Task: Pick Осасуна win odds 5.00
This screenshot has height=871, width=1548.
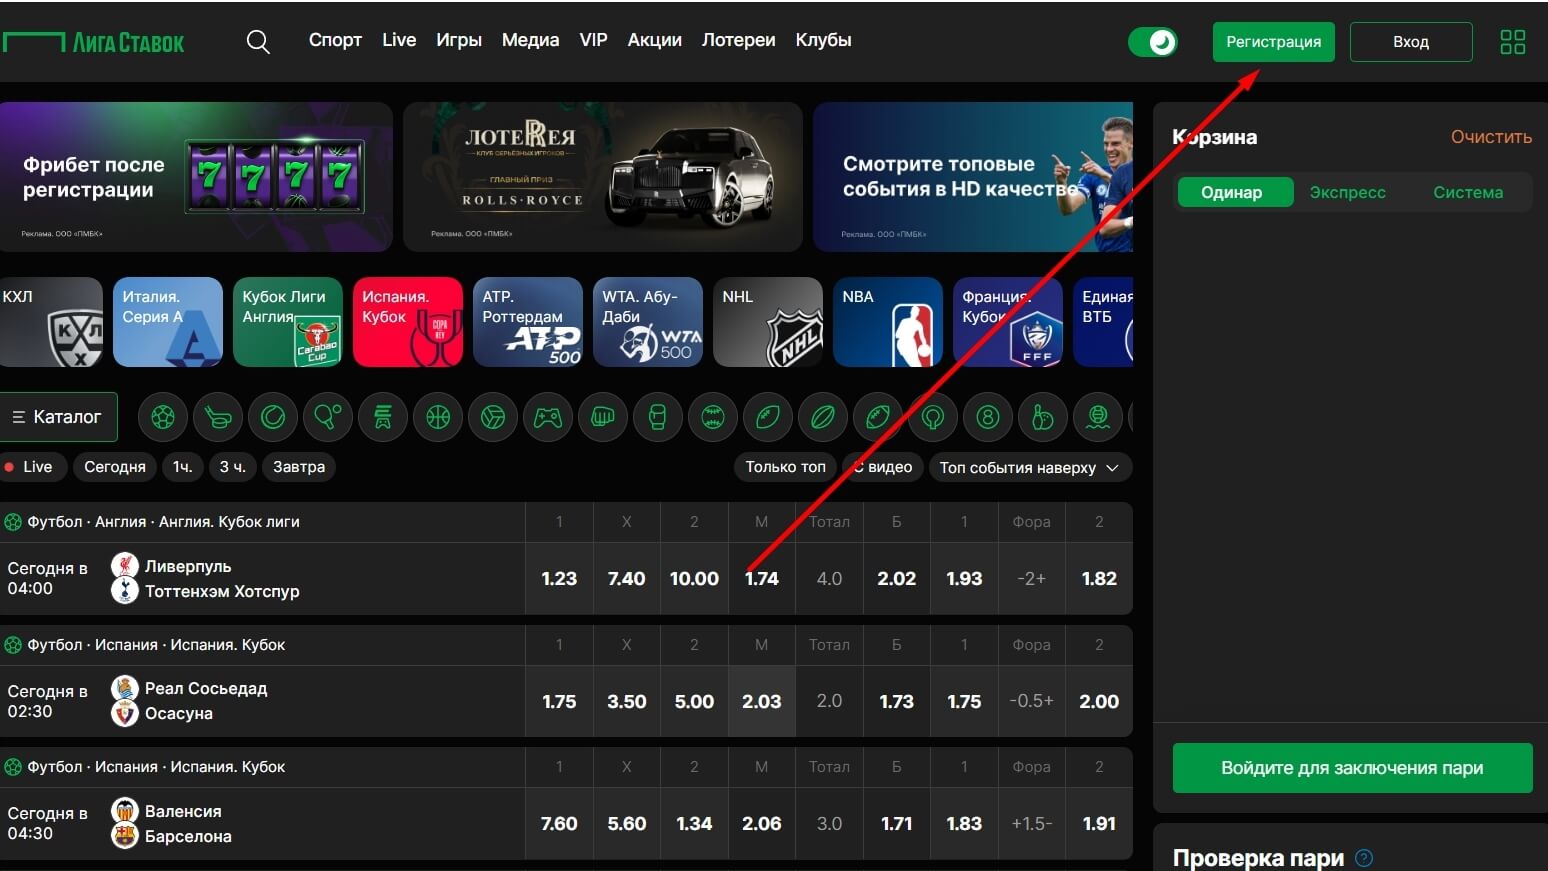Action: 694,701
